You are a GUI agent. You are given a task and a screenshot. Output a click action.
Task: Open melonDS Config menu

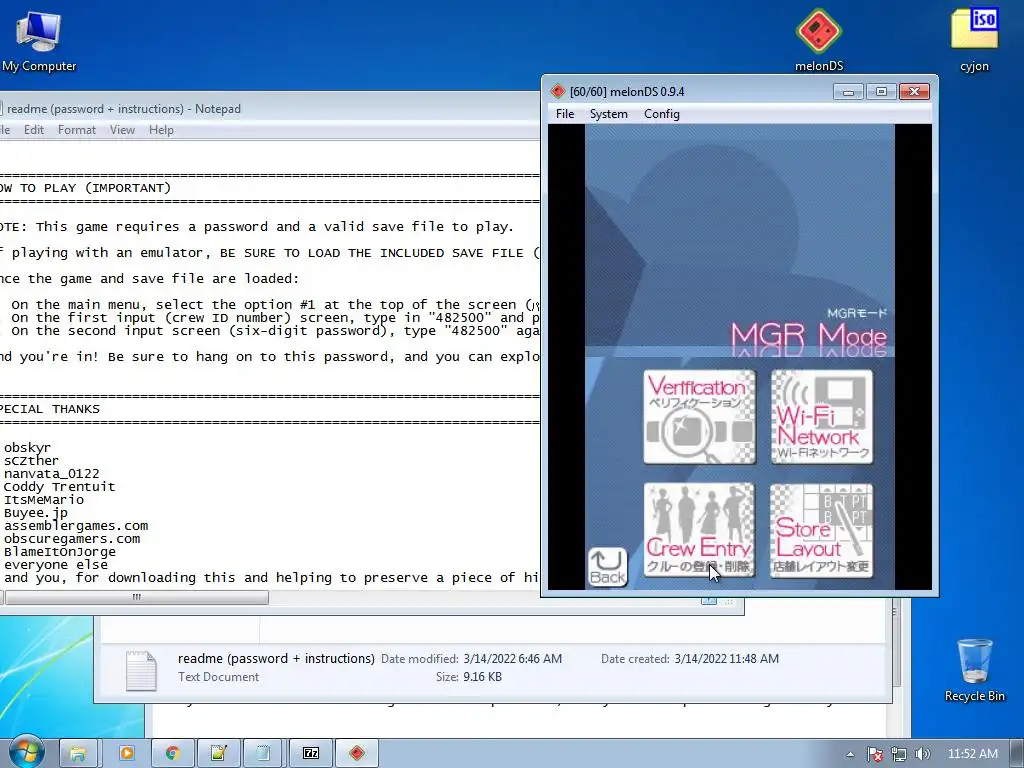[662, 114]
